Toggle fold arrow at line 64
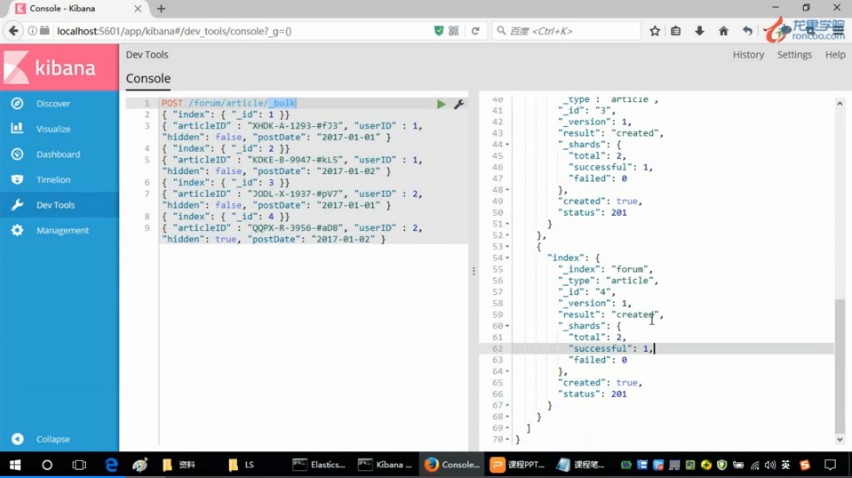This screenshot has height=478, width=852. click(508, 372)
